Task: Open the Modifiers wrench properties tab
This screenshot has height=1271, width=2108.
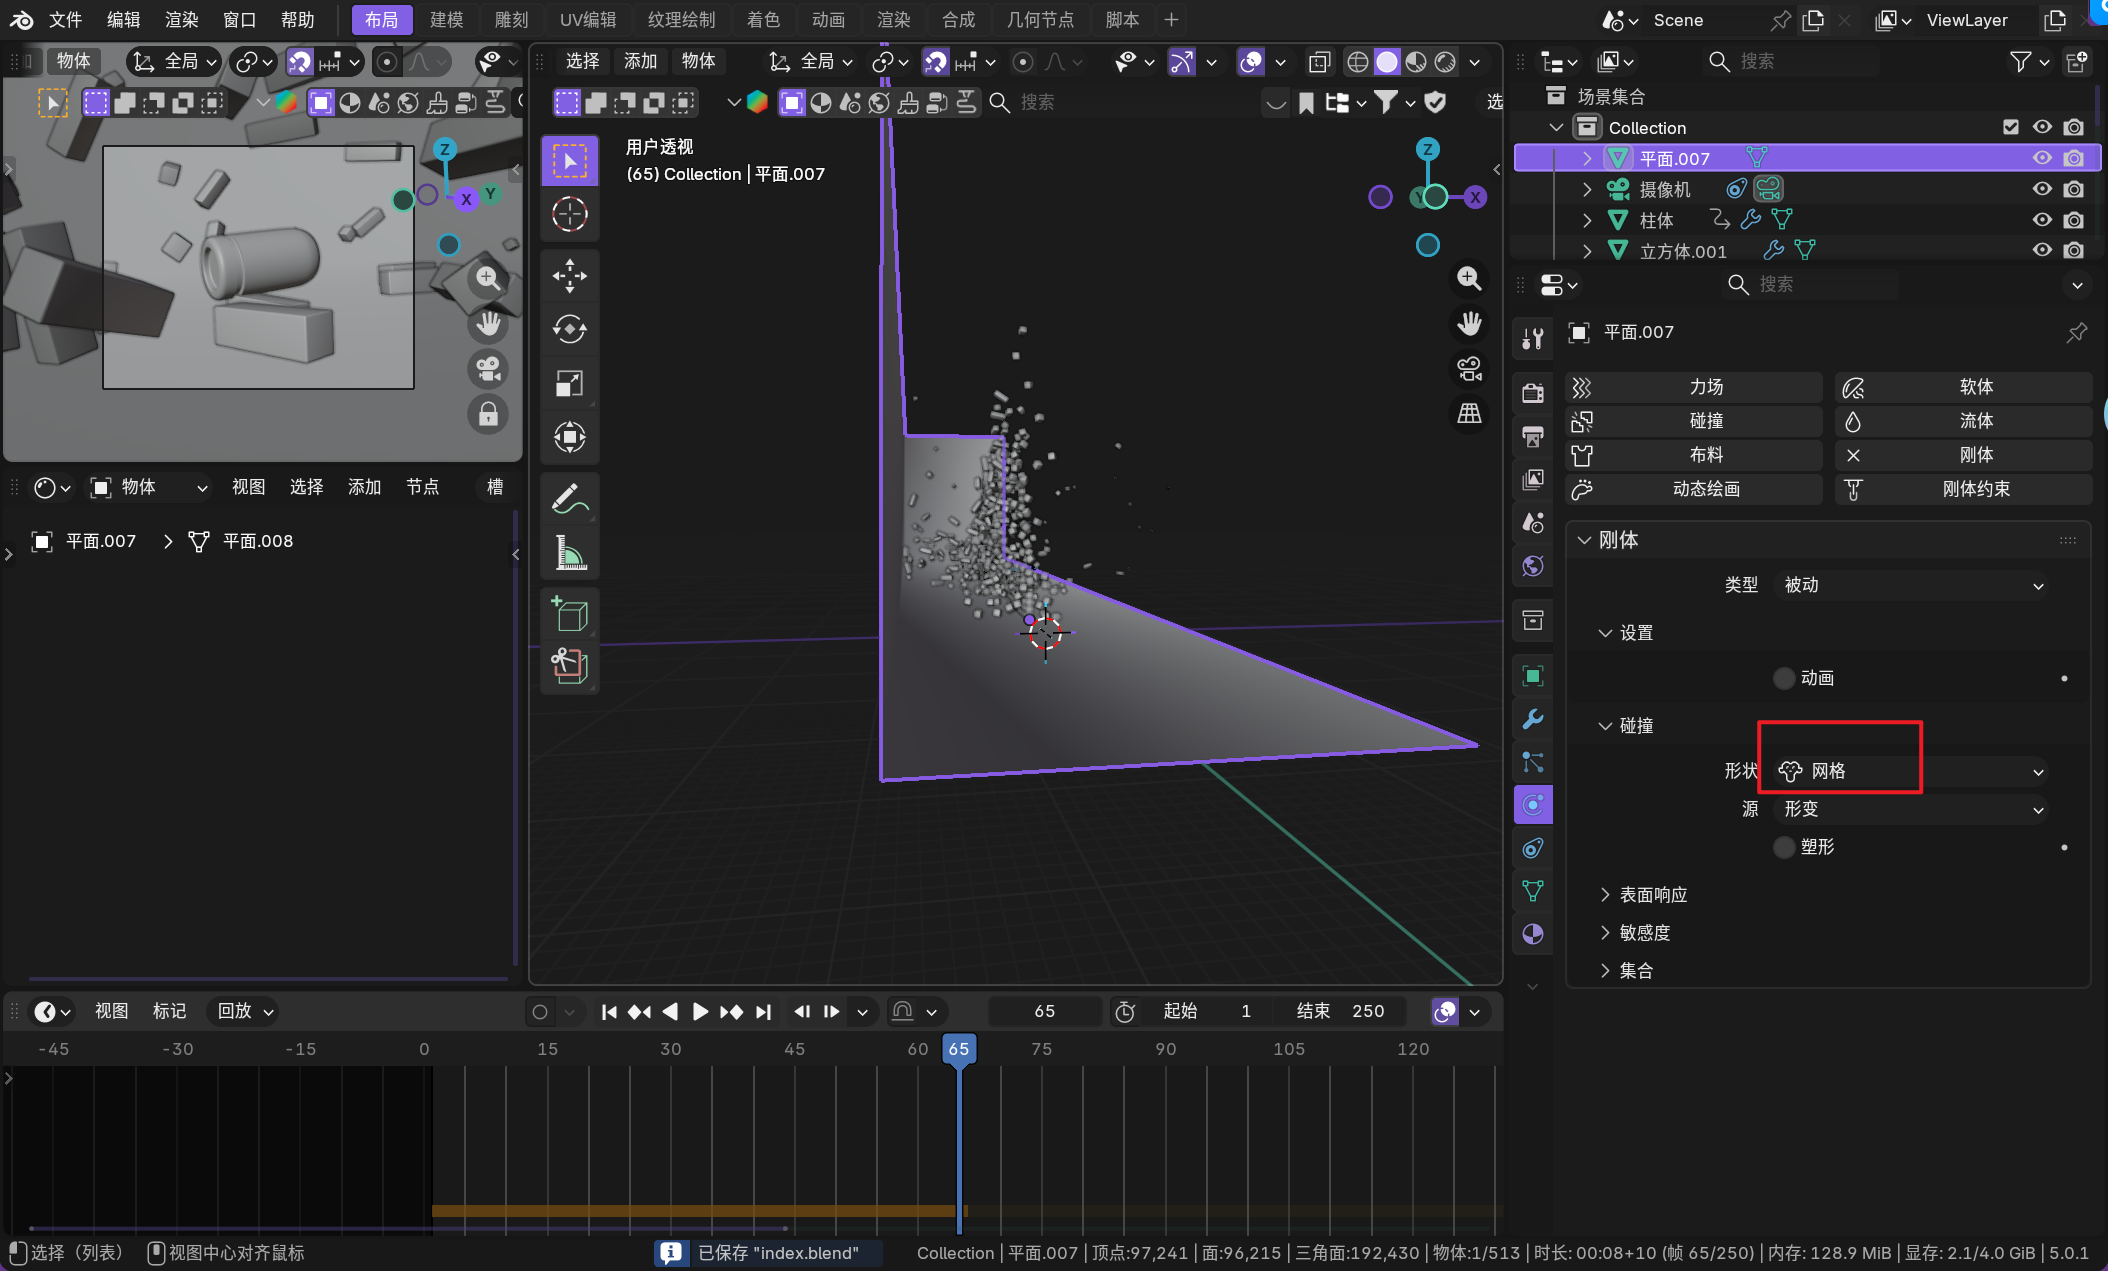Action: [x=1533, y=719]
